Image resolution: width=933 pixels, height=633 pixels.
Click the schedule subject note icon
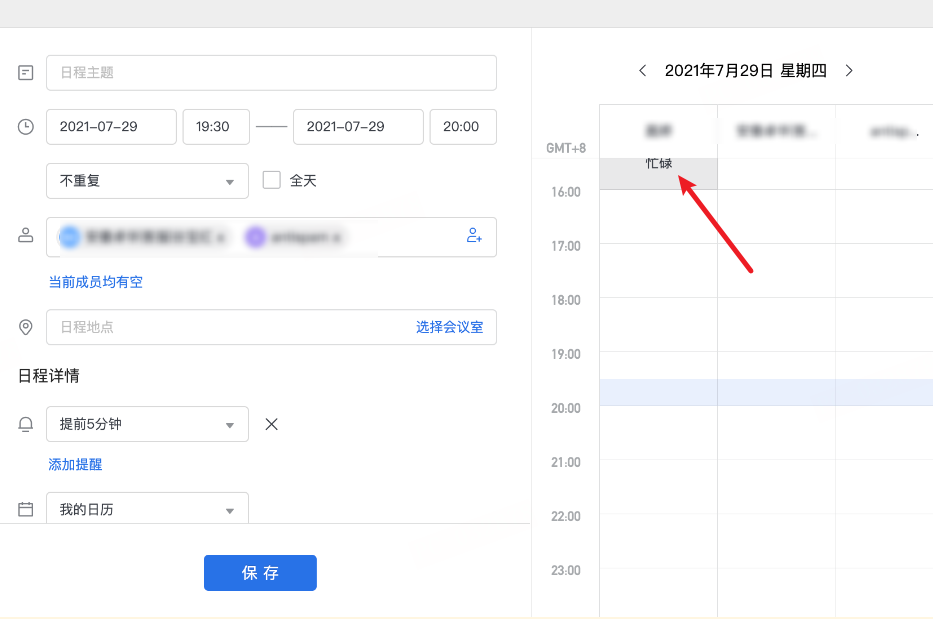click(x=26, y=73)
